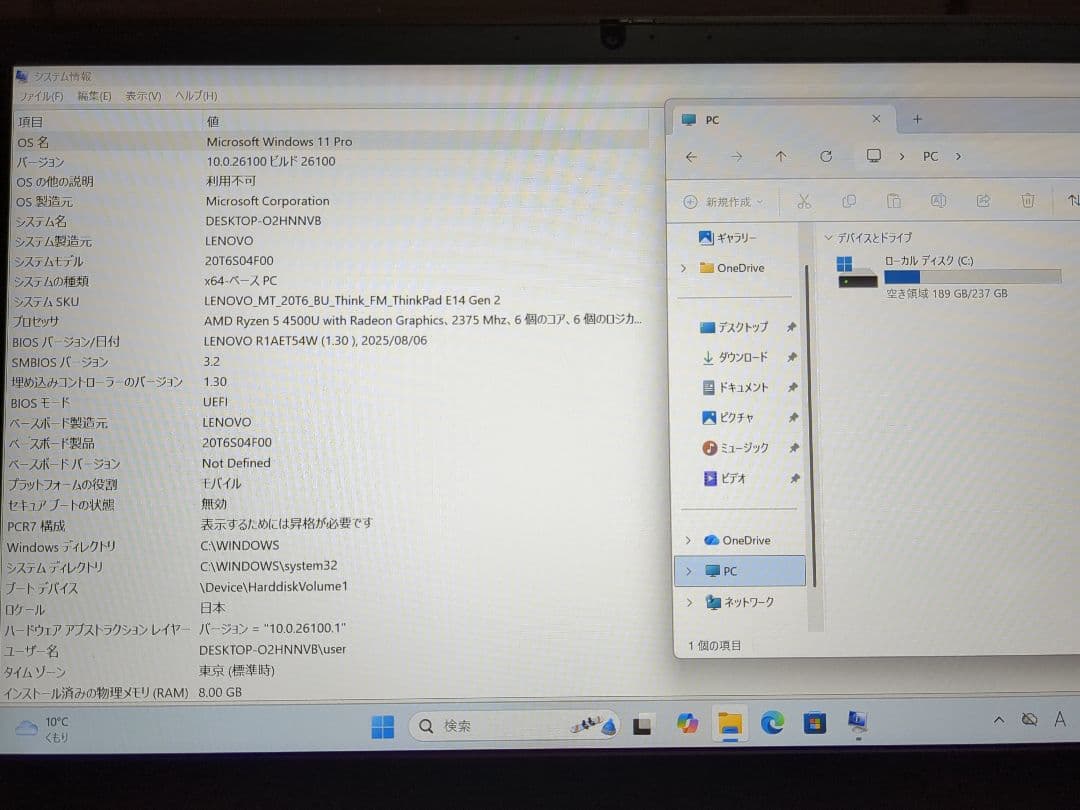This screenshot has height=810, width=1080.
Task: Click the Copy icon in Explorer toolbar
Action: [848, 201]
